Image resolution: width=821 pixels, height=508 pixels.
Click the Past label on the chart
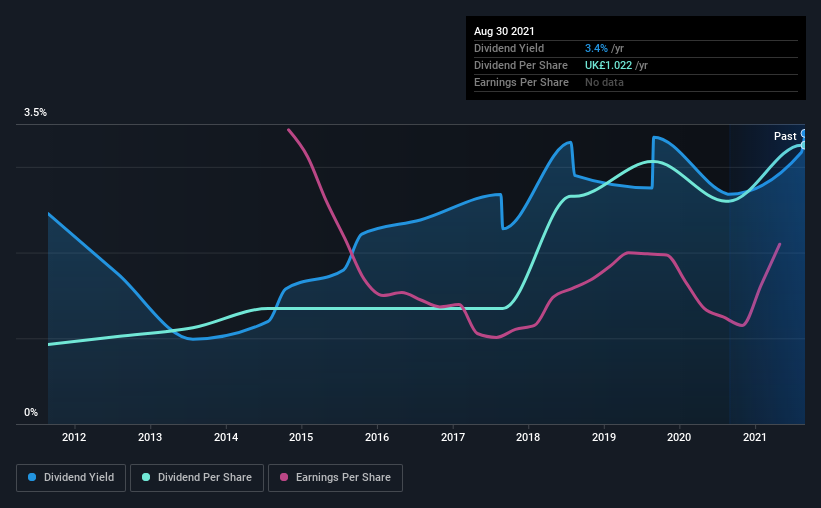785,136
